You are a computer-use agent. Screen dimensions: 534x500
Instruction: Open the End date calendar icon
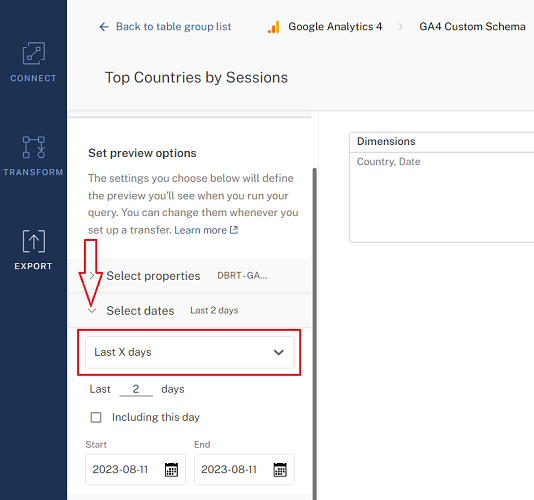pos(280,470)
